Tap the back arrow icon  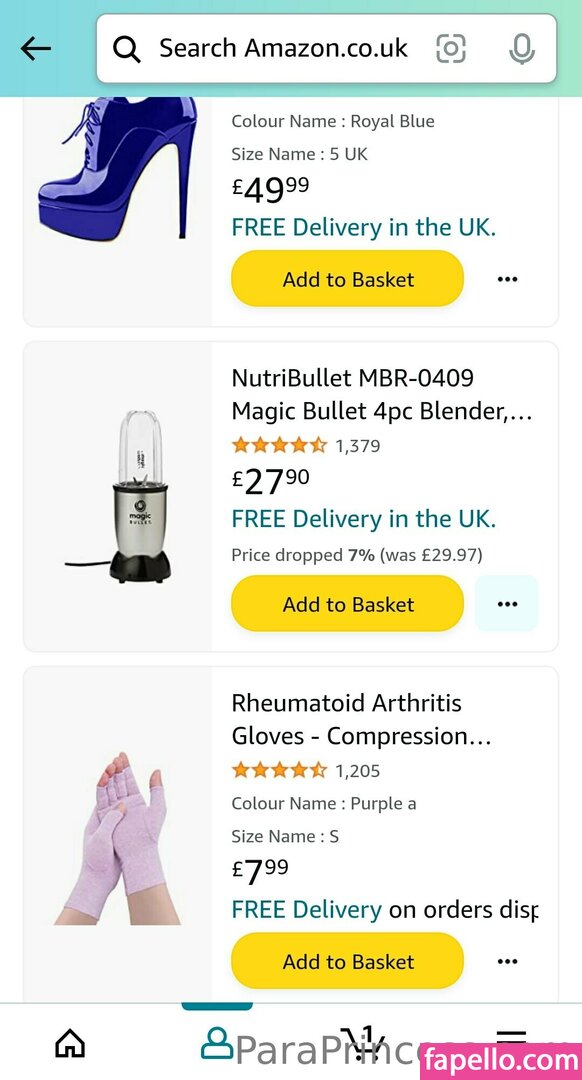pos(36,48)
